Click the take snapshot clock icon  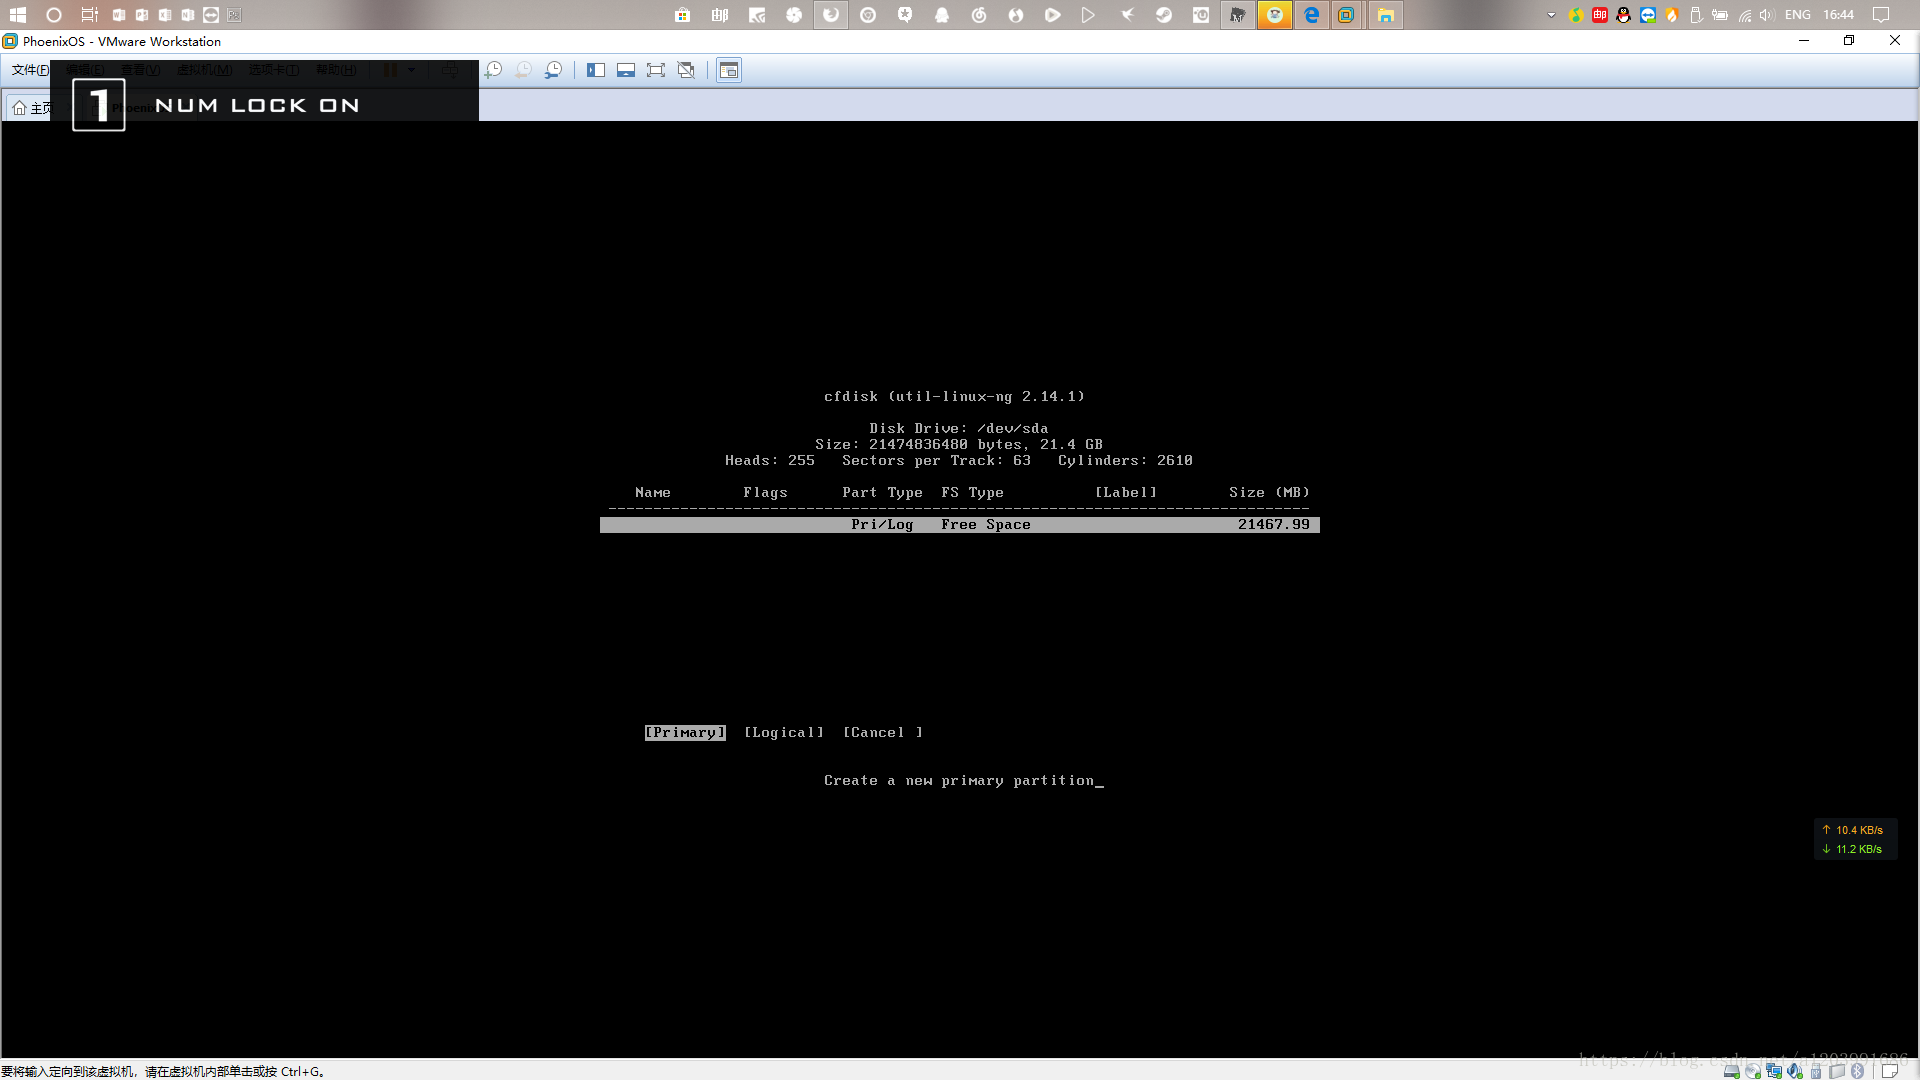tap(493, 70)
